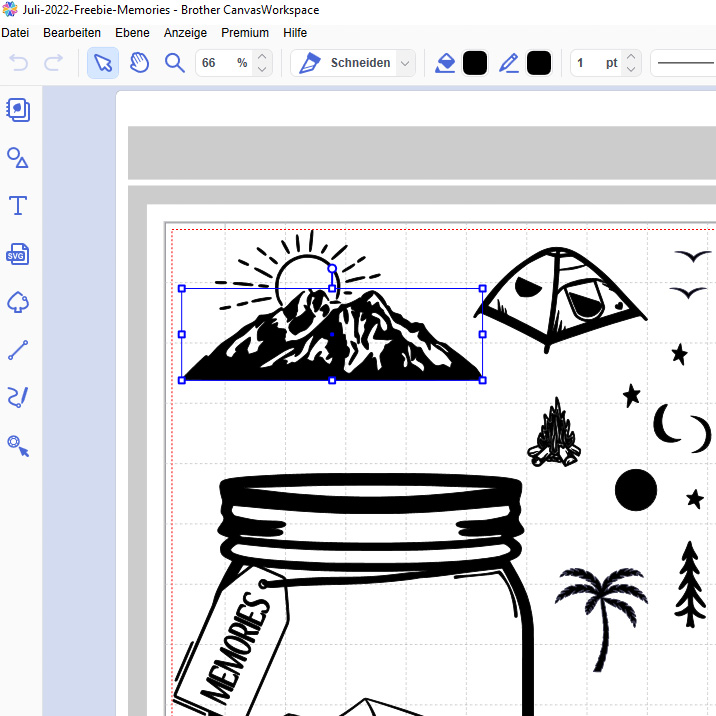Click the stroke pen color icon
The width and height of the screenshot is (716, 716).
[x=509, y=63]
